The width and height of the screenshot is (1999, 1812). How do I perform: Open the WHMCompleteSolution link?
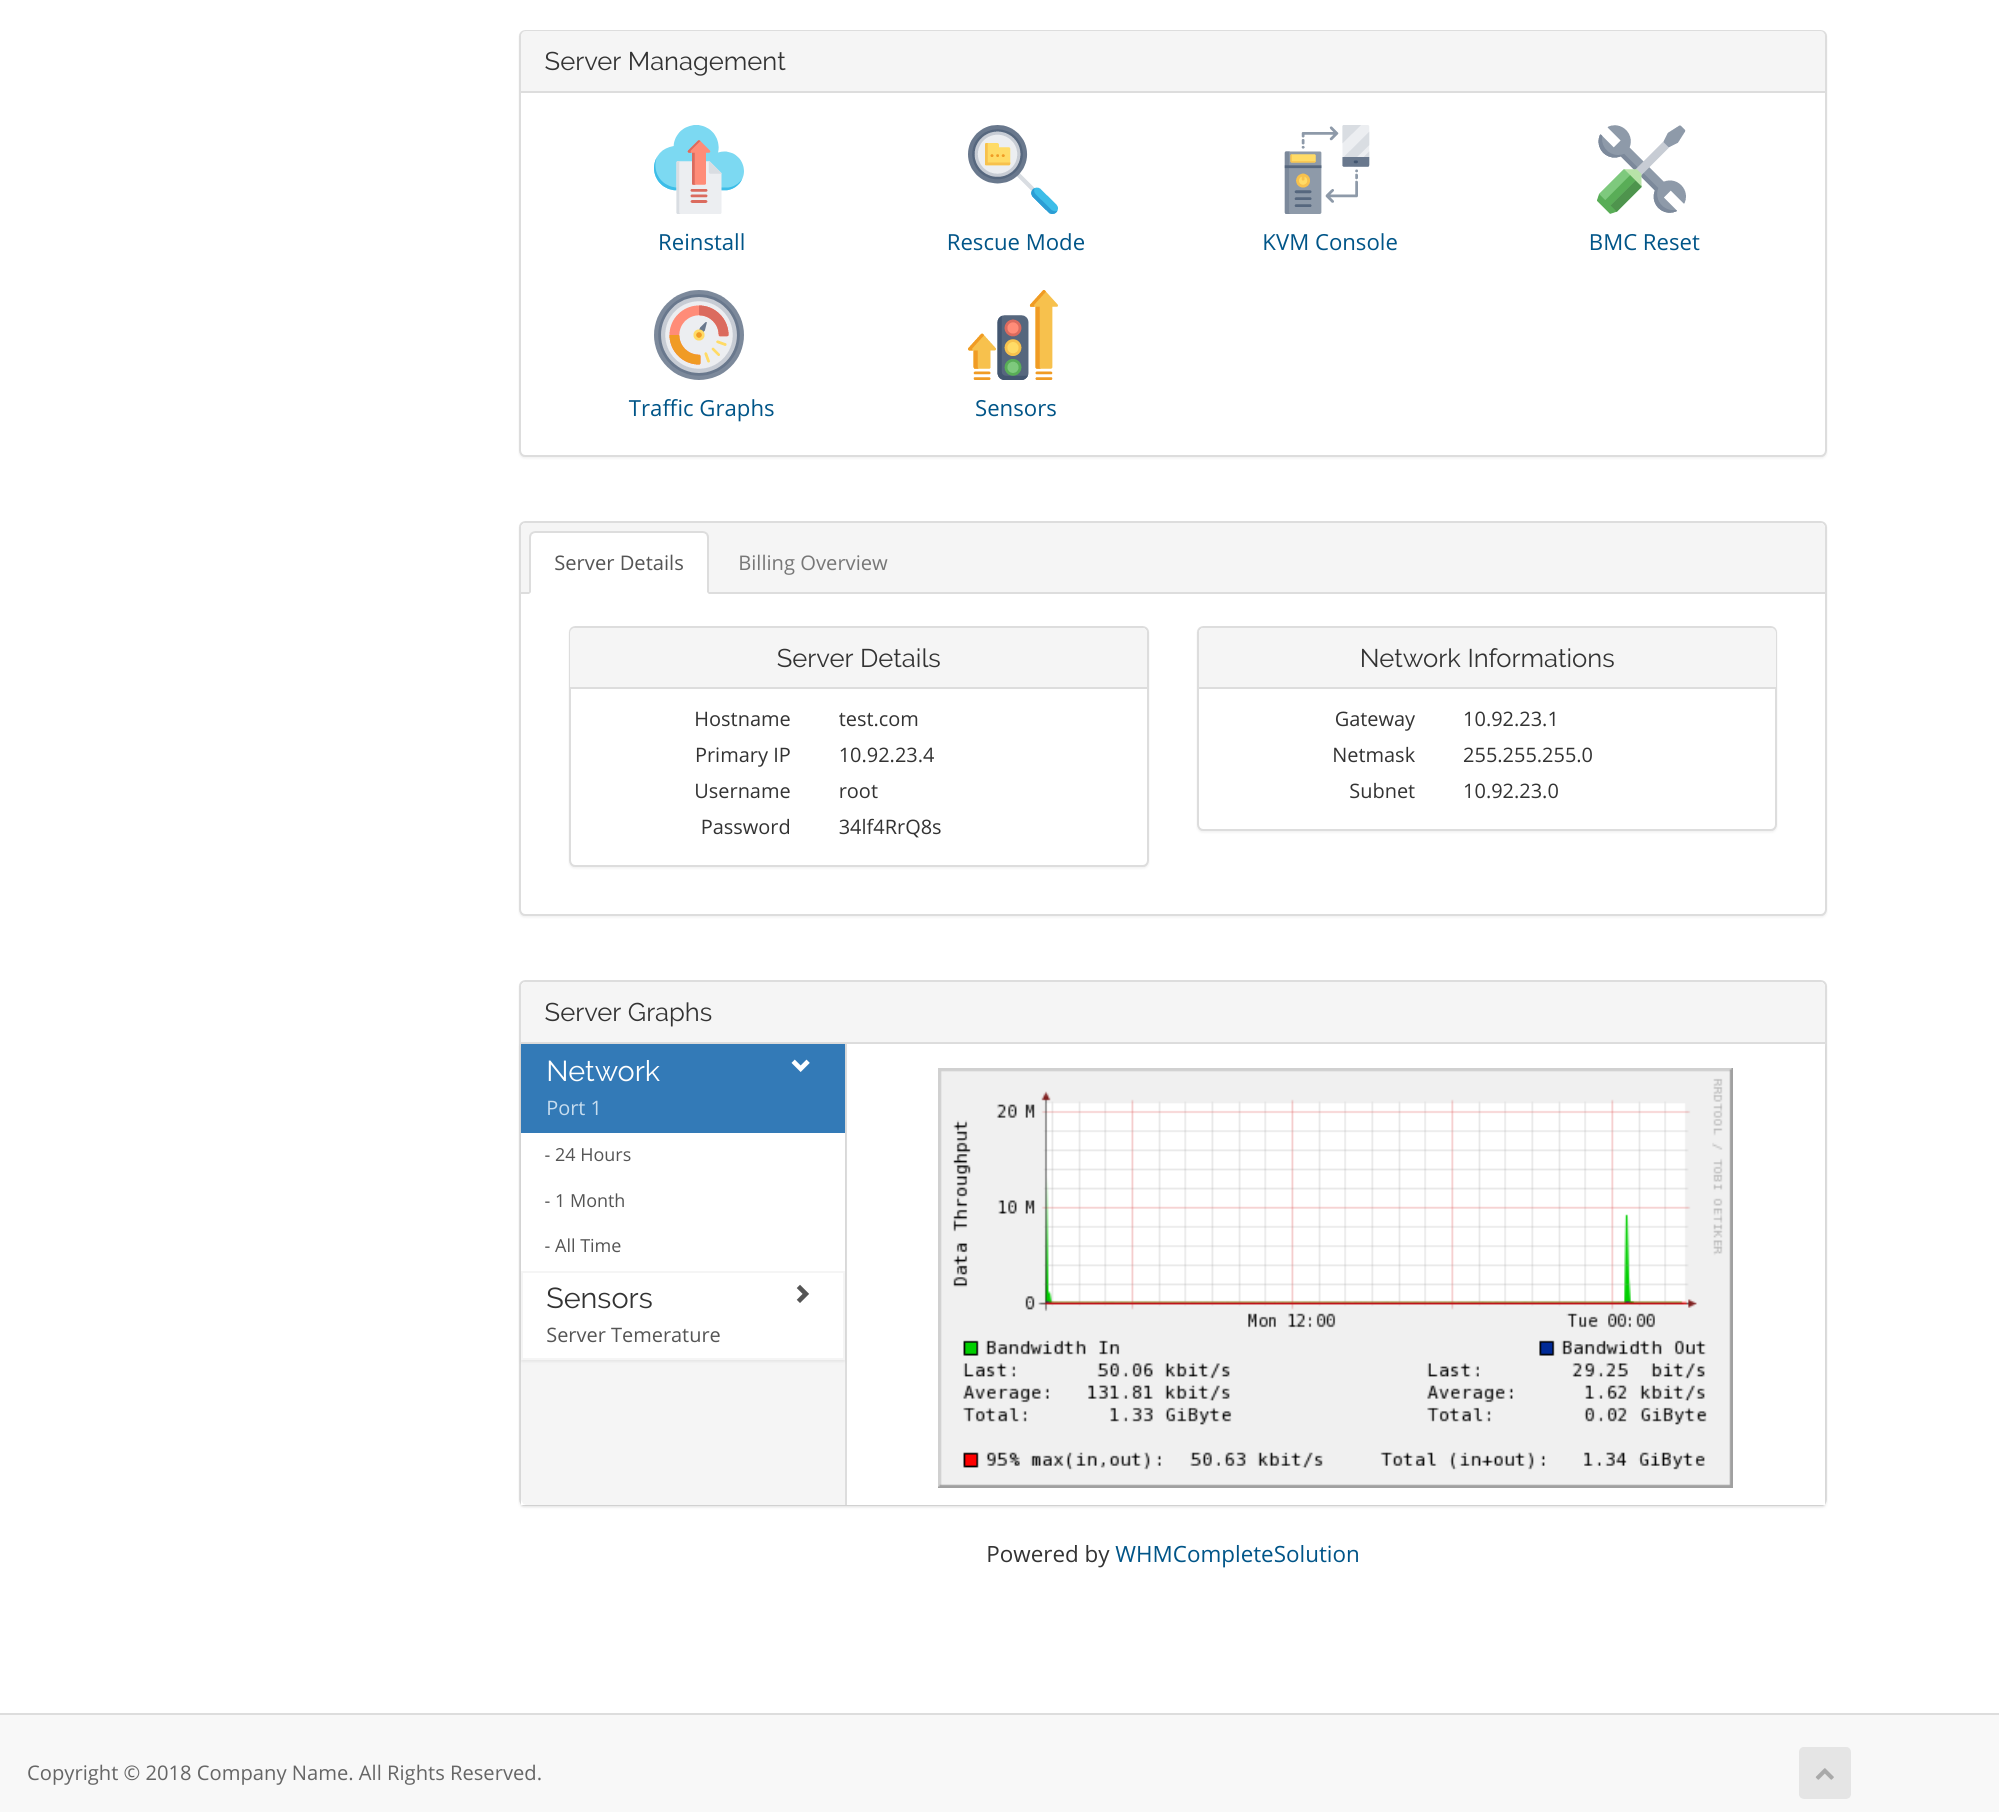pyautogui.click(x=1237, y=1554)
